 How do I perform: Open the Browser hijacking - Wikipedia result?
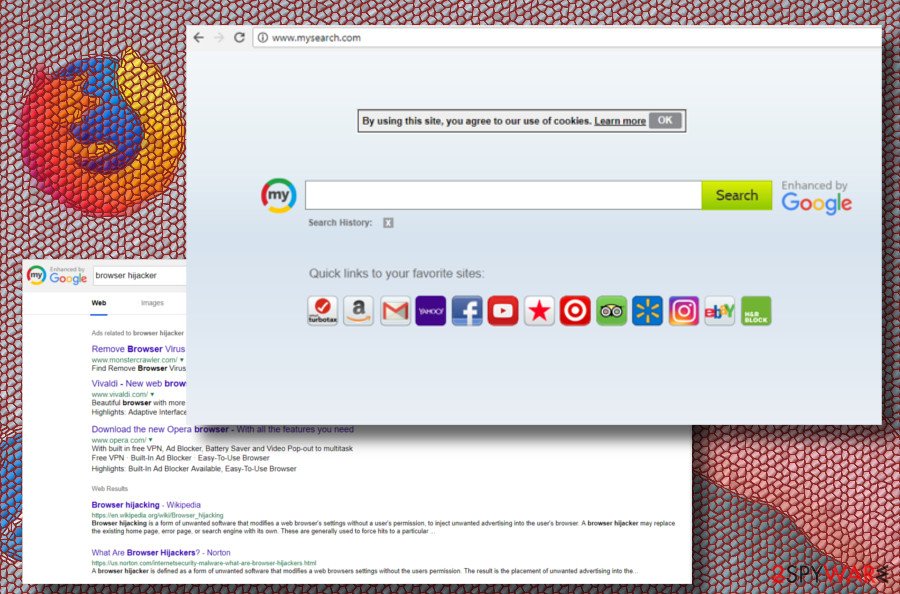click(146, 505)
